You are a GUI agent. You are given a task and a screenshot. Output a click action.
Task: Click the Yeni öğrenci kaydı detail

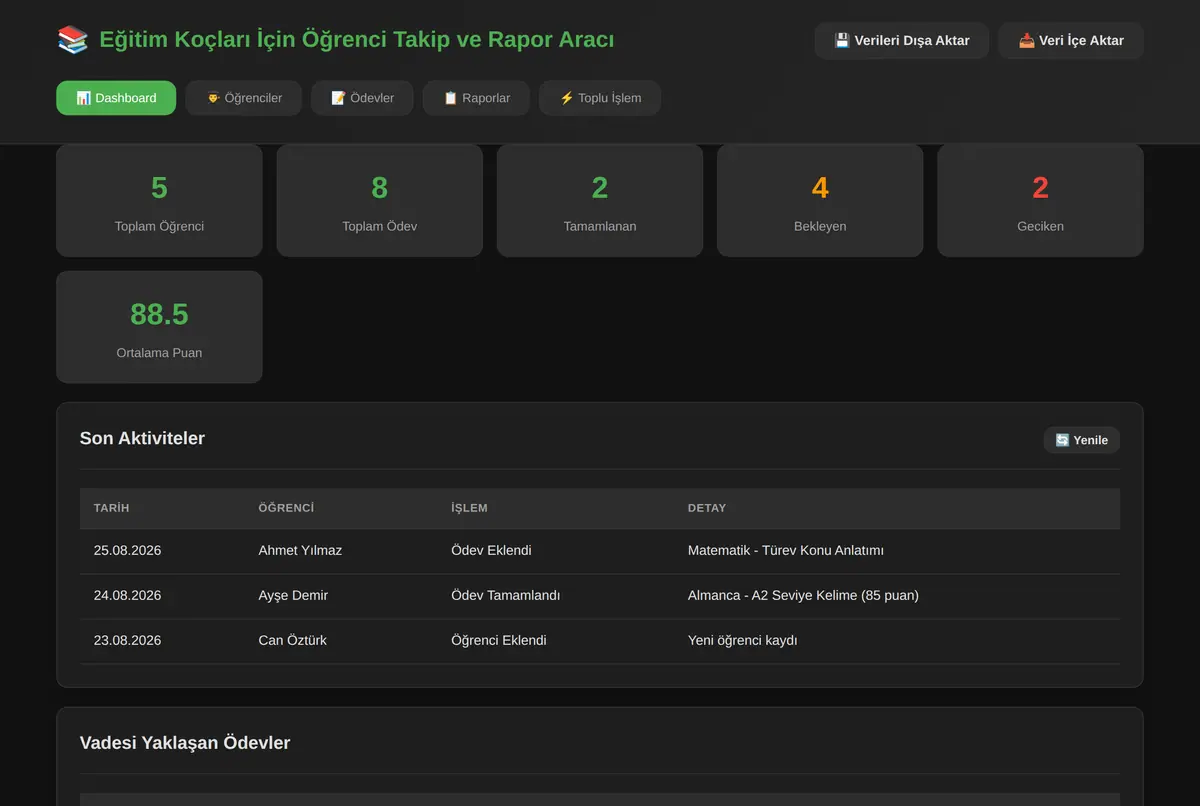743,640
